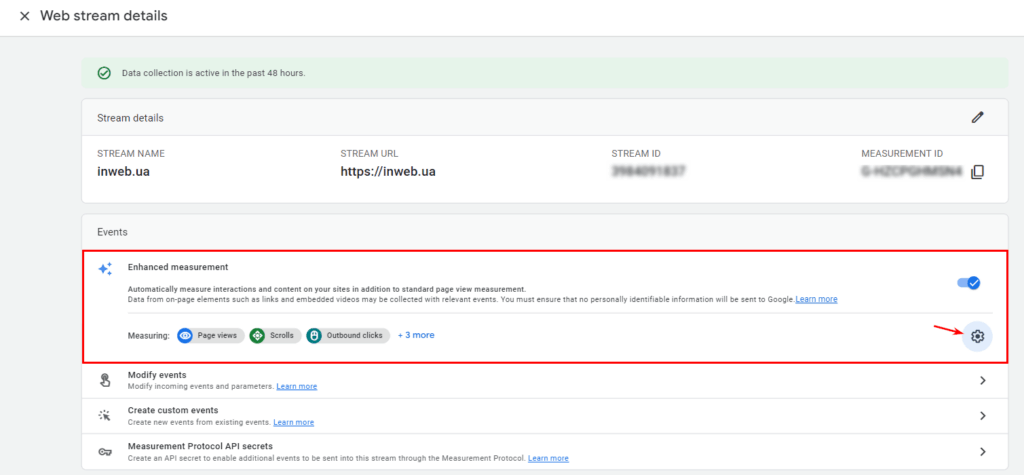Screen dimensions: 1024x475
Task: Click the STREAM ID label
Action: (x=636, y=154)
